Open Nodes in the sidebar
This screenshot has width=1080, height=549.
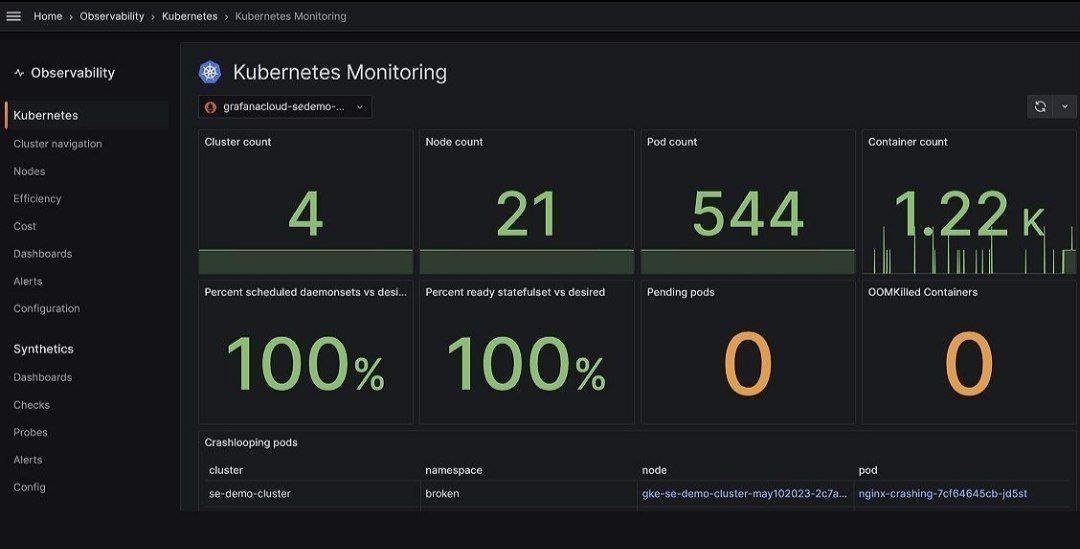coord(29,171)
